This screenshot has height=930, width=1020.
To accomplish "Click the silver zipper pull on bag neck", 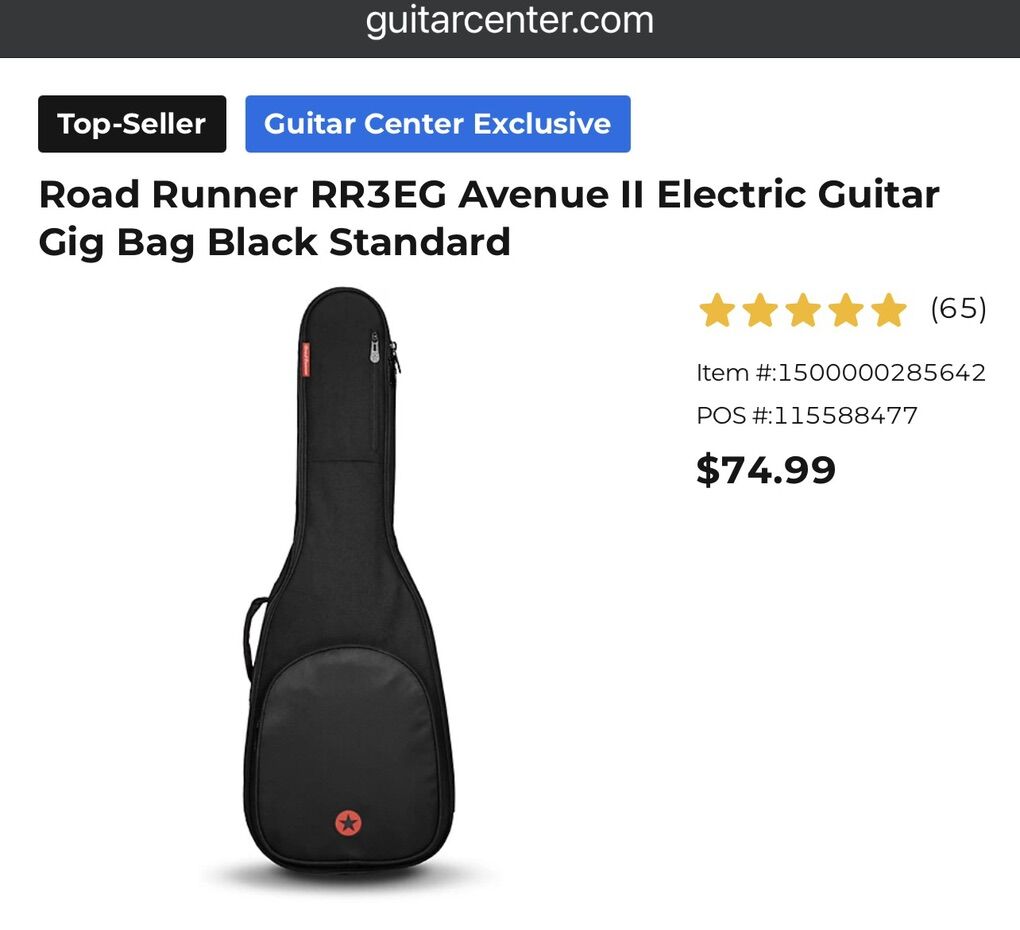I will [x=375, y=347].
